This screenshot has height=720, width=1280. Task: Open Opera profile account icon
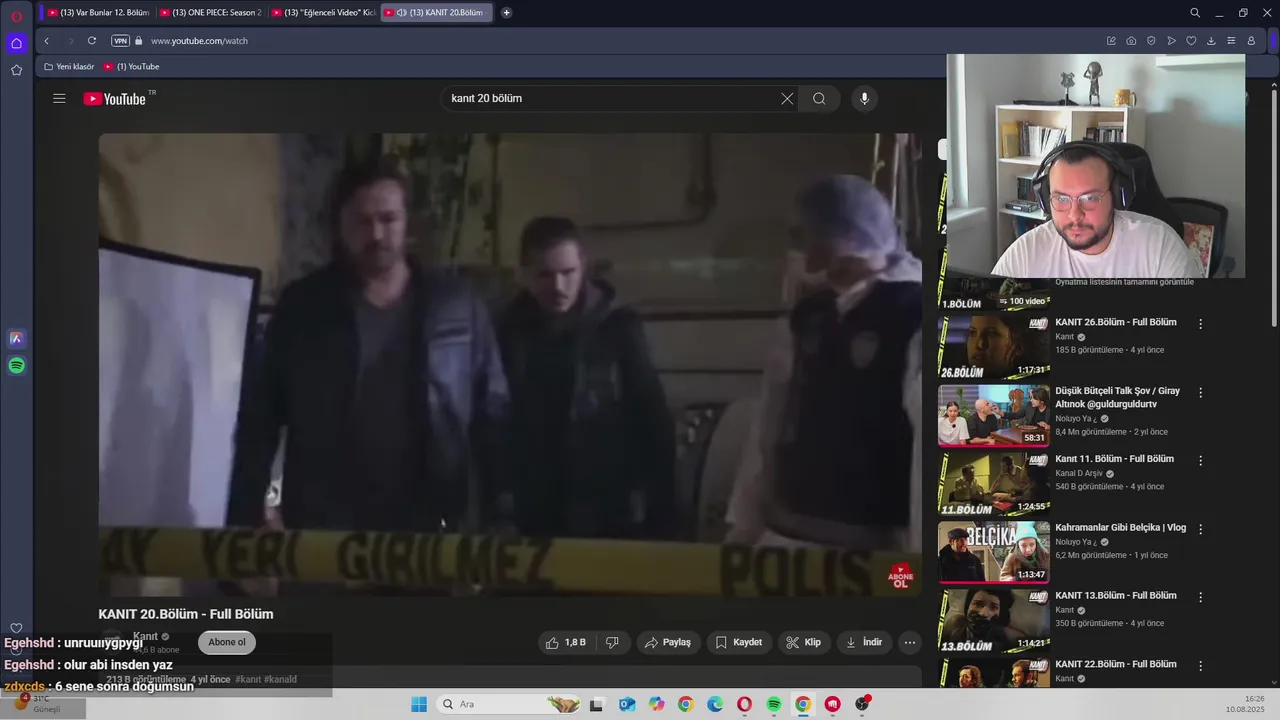coord(1251,41)
